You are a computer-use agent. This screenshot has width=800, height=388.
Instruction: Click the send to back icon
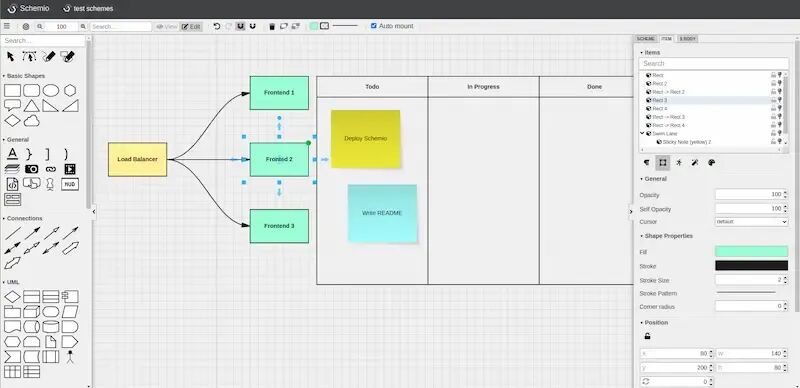295,26
